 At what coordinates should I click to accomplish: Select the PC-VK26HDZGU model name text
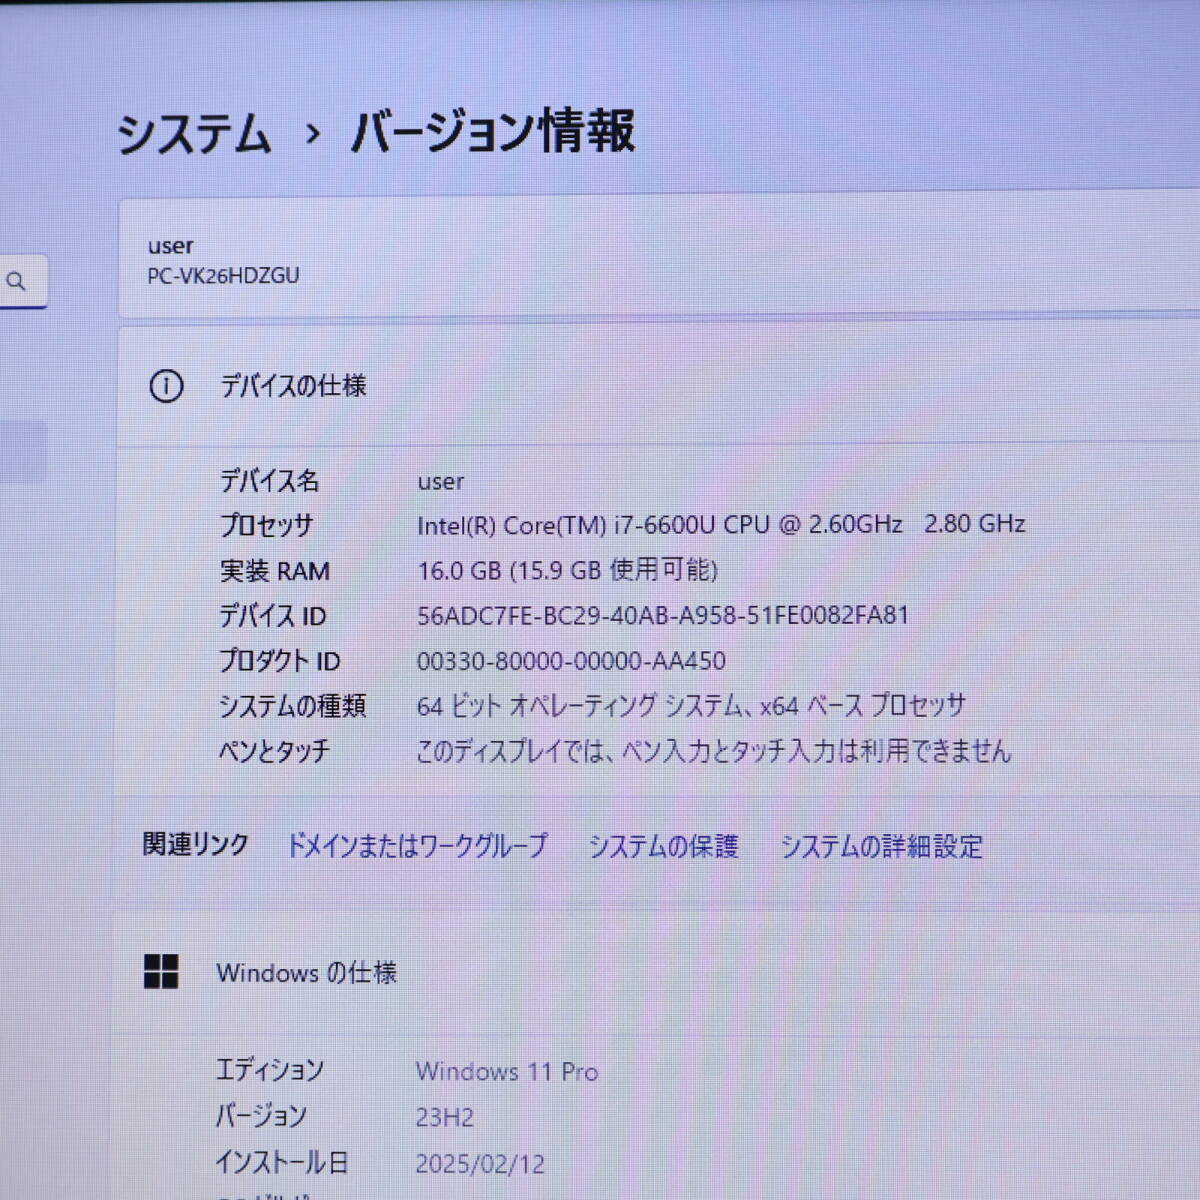click(223, 276)
